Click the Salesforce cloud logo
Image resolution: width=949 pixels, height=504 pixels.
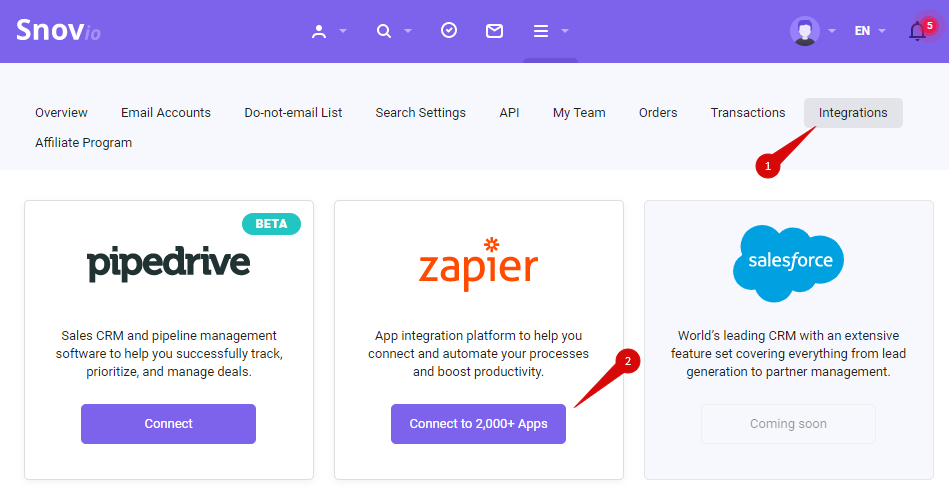pos(788,263)
